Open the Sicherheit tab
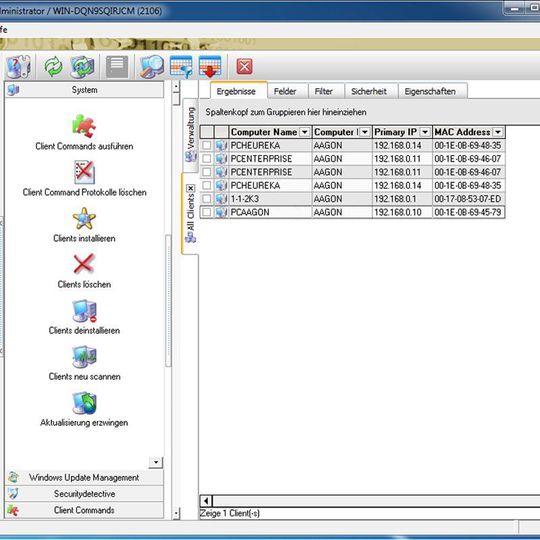 [368, 91]
